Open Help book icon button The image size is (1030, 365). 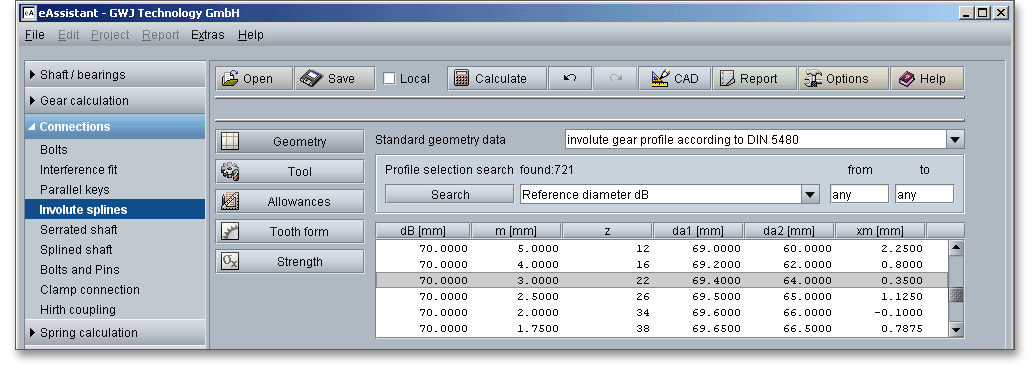[x=928, y=79]
